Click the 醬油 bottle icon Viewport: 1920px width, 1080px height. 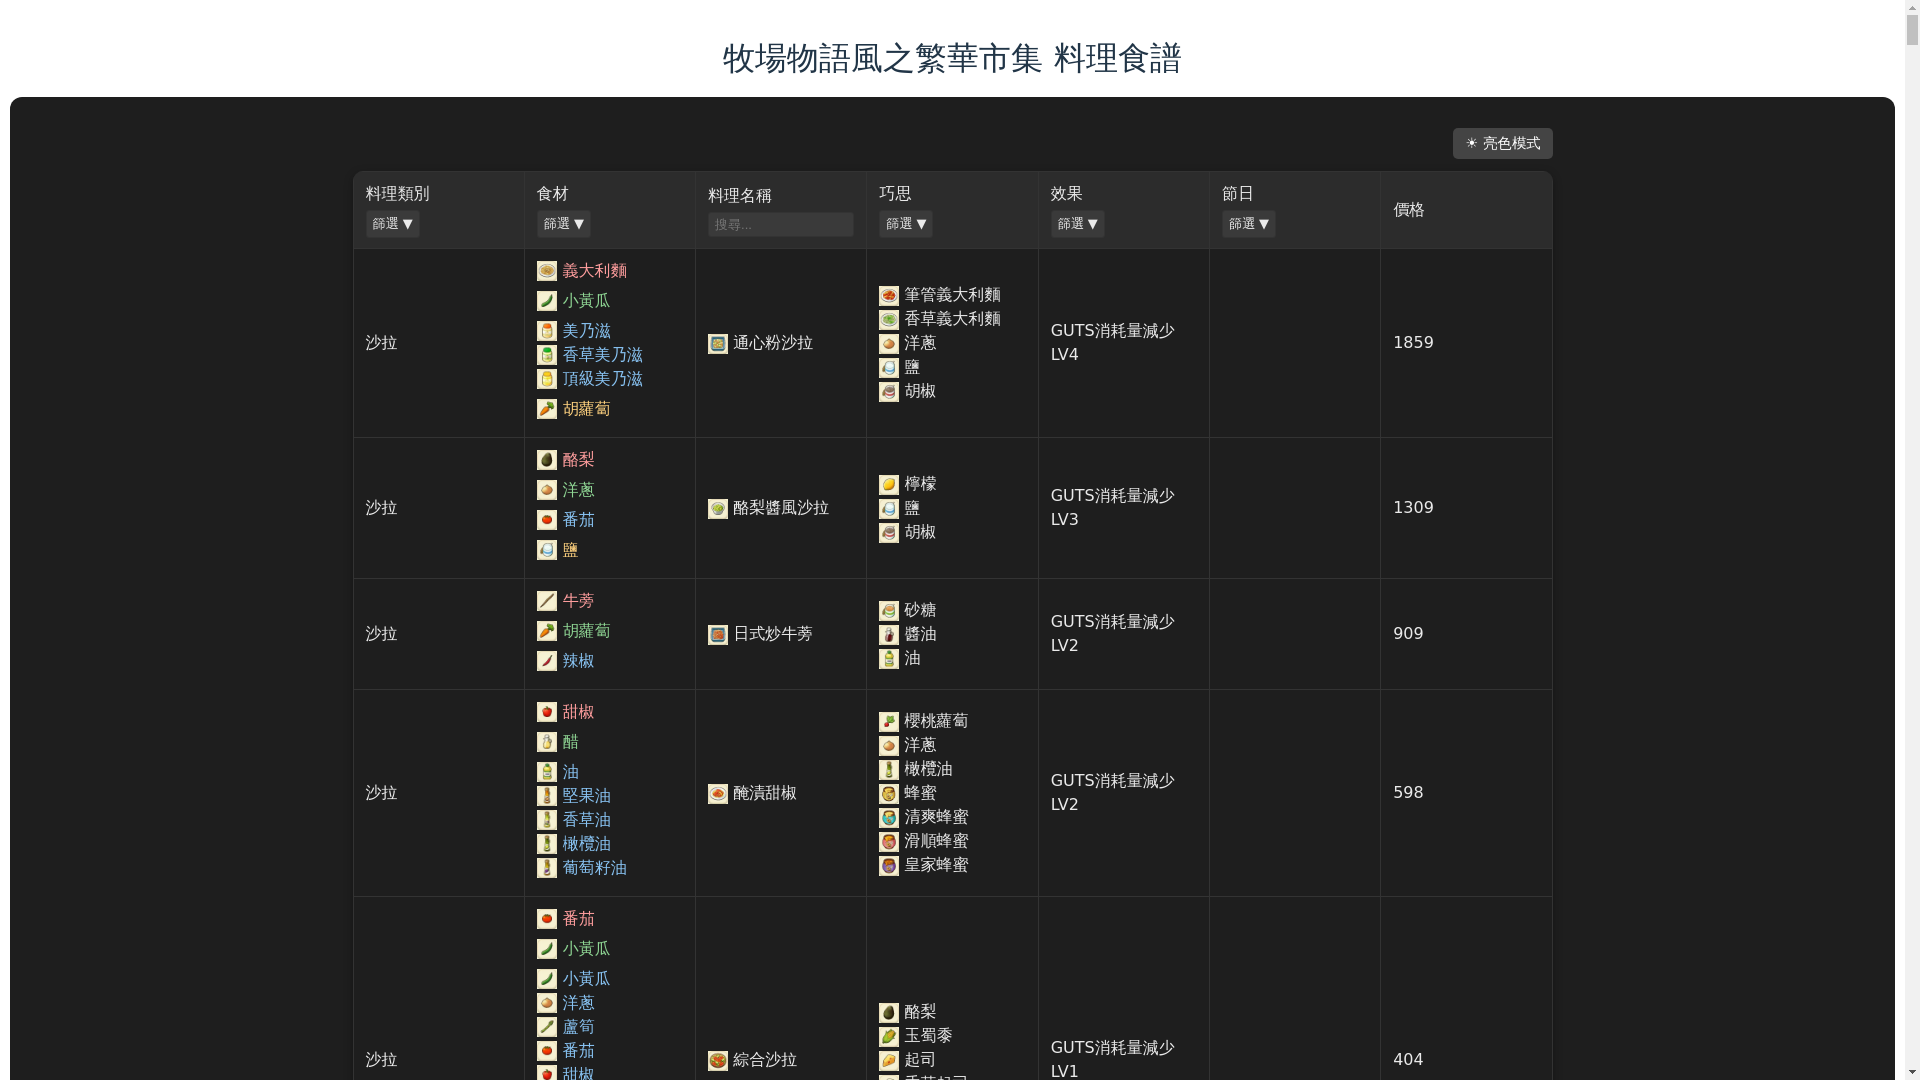click(x=889, y=635)
